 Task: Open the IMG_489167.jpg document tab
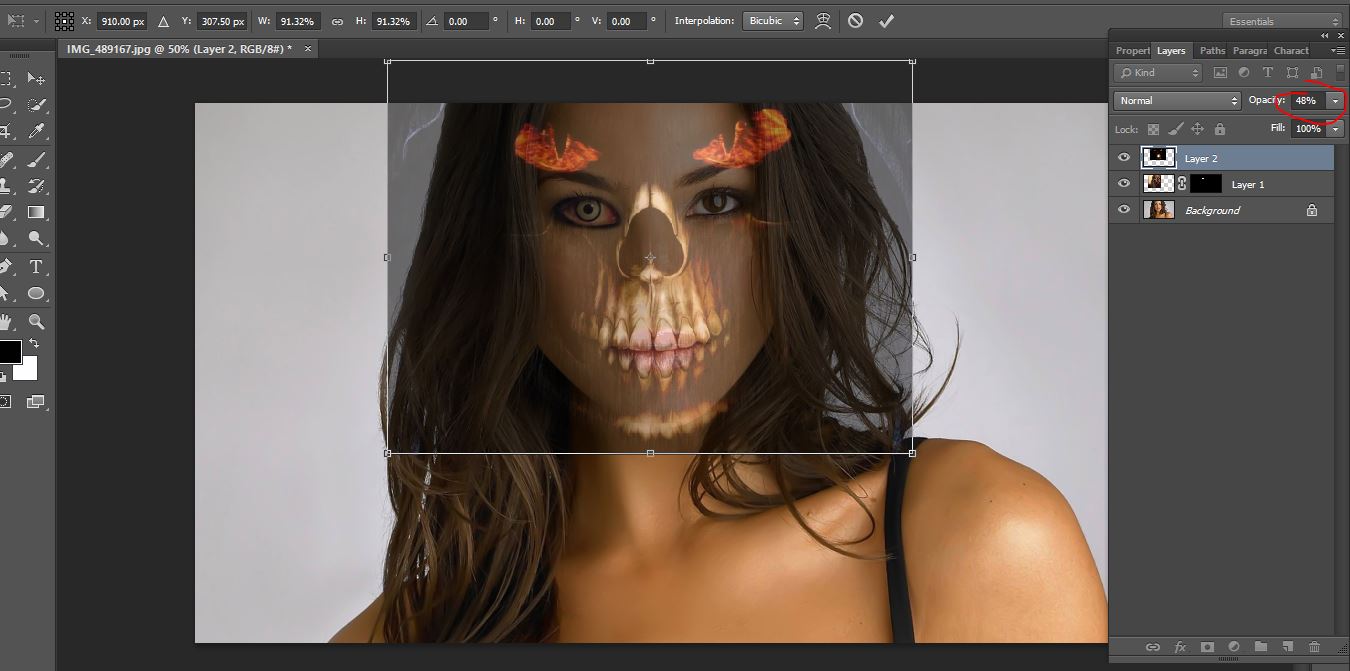[x=180, y=48]
